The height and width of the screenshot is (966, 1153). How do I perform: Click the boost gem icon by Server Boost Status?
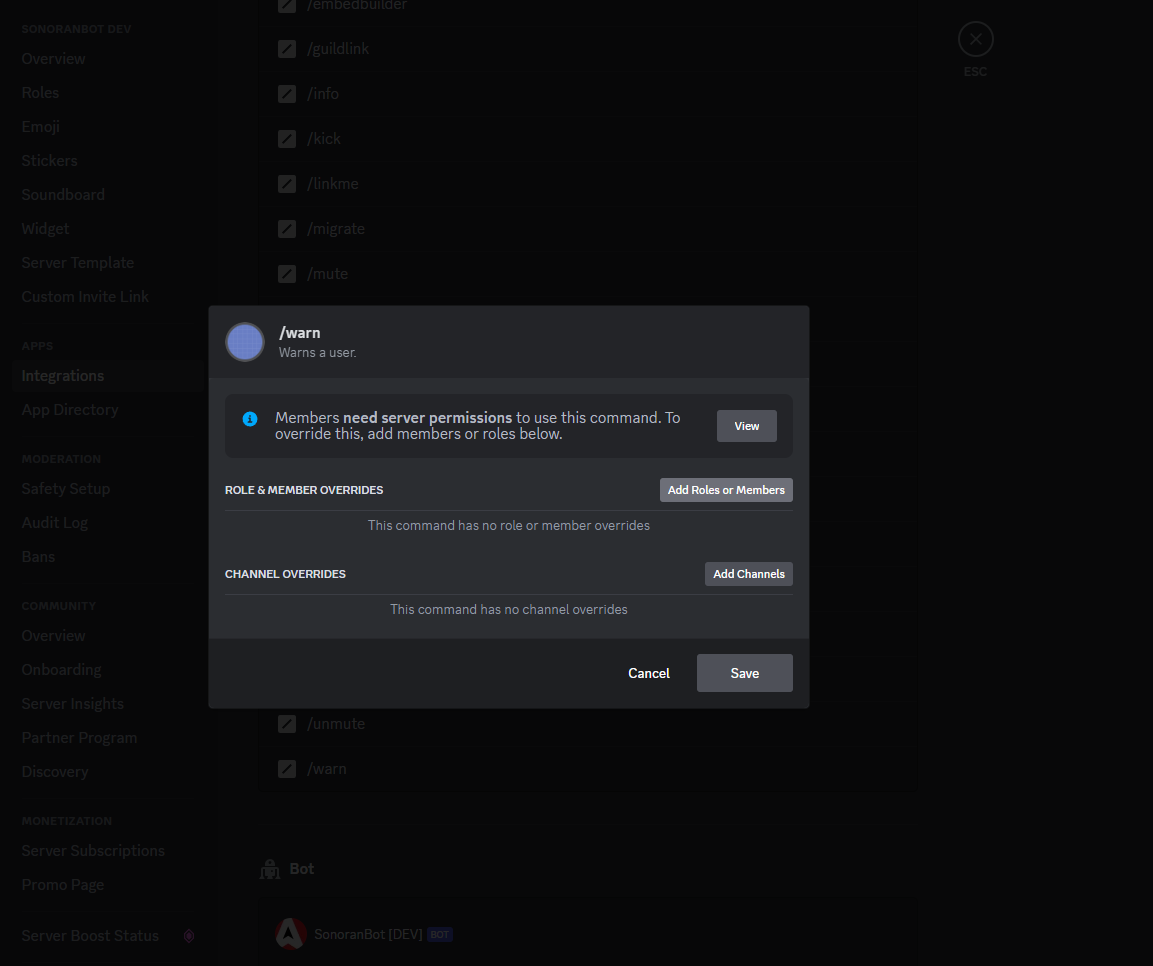point(189,936)
